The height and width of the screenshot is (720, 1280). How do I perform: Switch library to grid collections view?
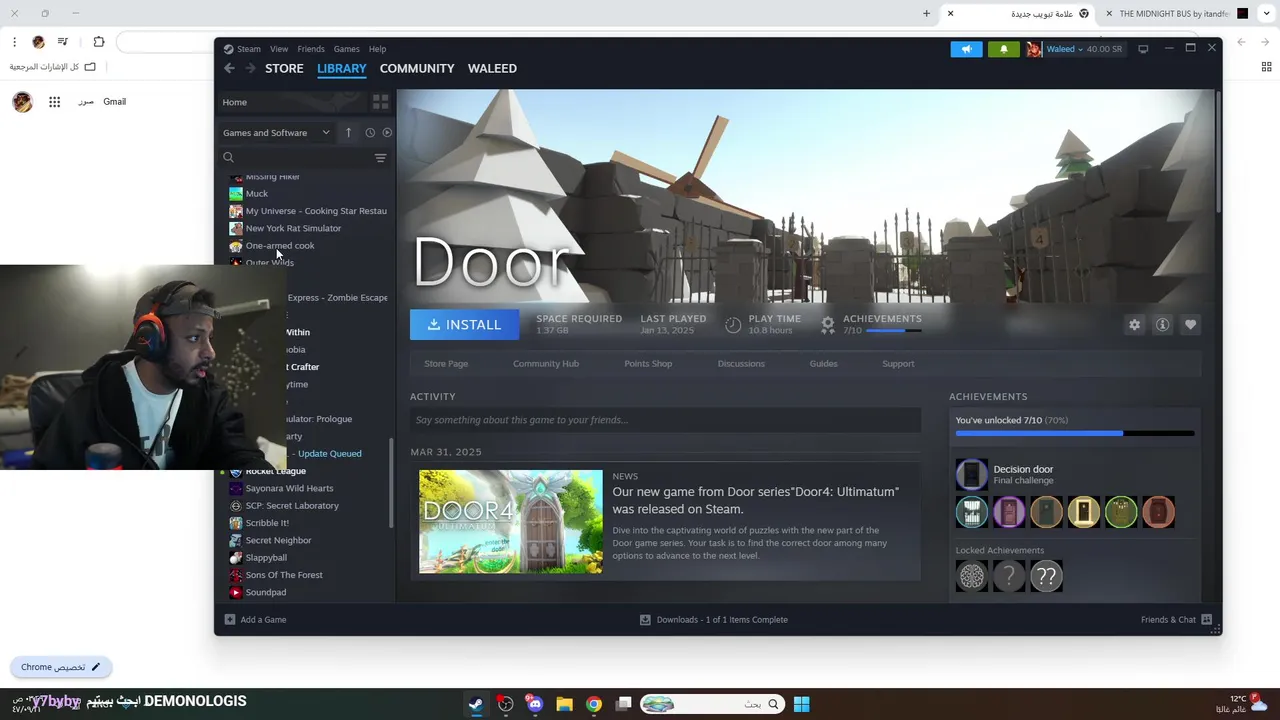coord(380,102)
